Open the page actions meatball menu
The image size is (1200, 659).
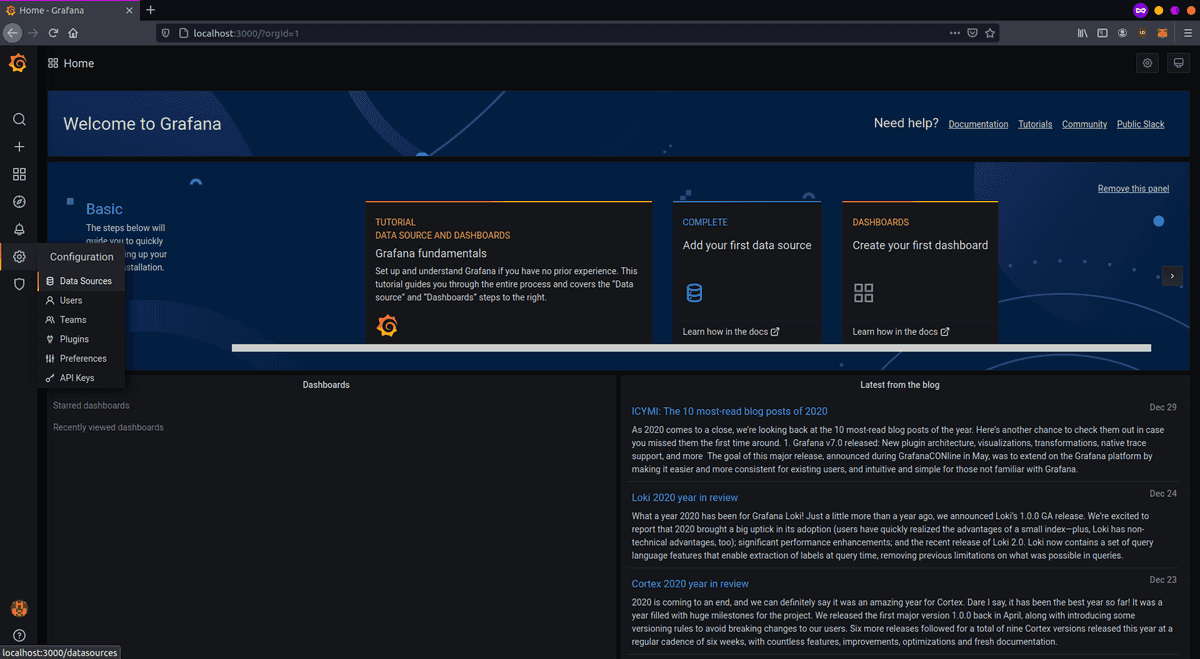click(954, 32)
